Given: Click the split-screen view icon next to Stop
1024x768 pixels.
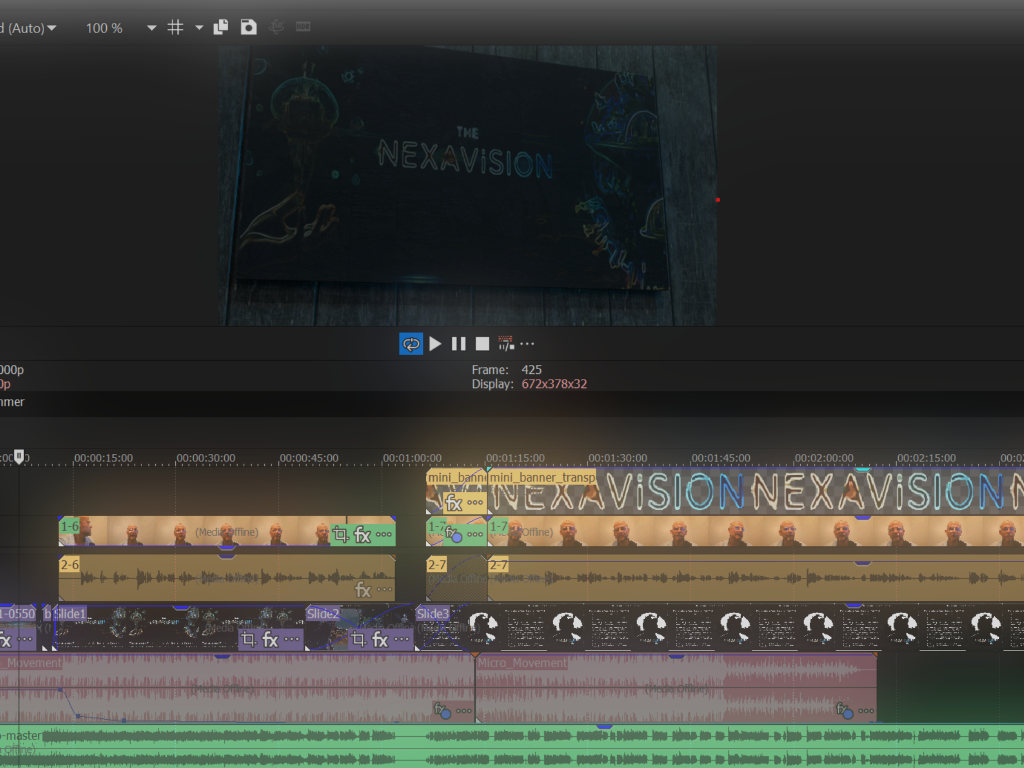Looking at the screenshot, I should coord(505,343).
